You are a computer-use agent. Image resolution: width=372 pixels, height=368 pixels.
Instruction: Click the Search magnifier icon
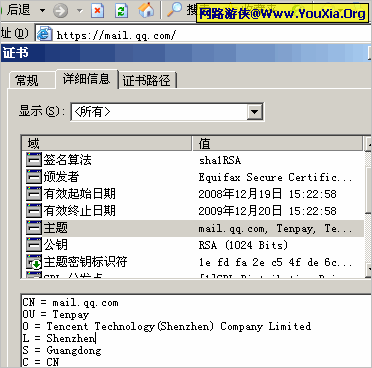tap(174, 10)
